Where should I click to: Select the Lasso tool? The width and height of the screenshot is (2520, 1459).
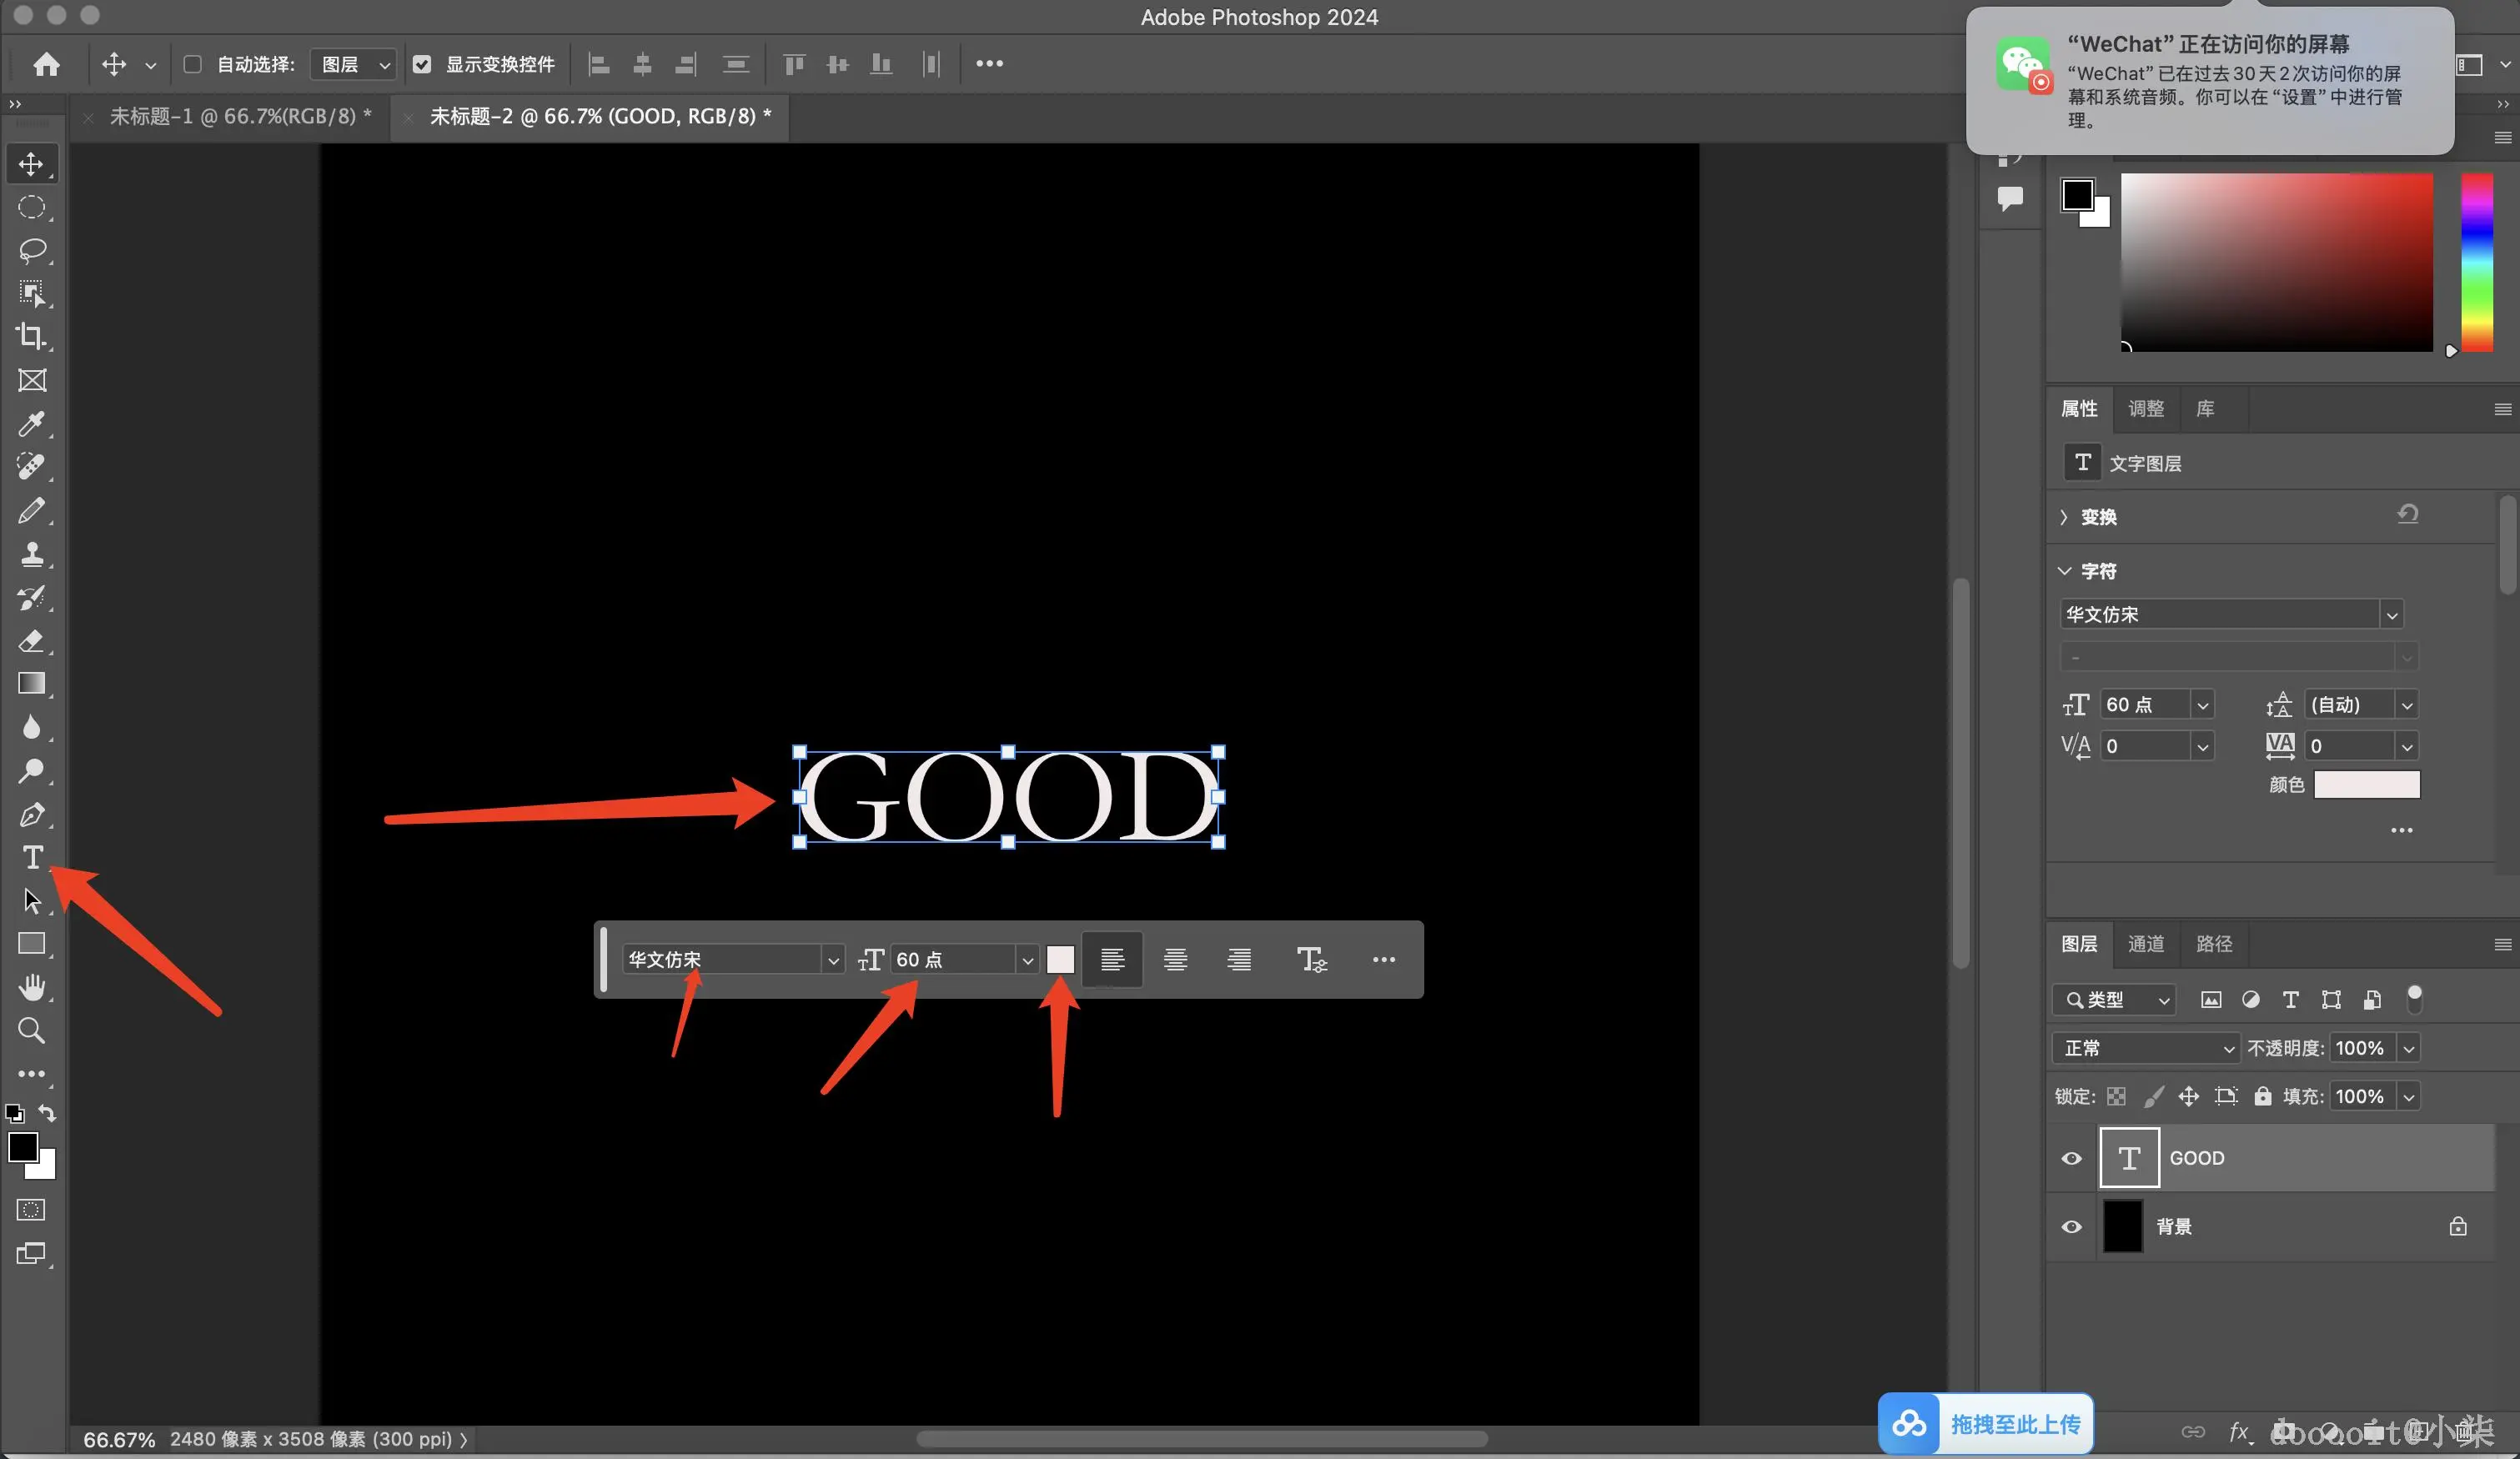click(x=32, y=250)
